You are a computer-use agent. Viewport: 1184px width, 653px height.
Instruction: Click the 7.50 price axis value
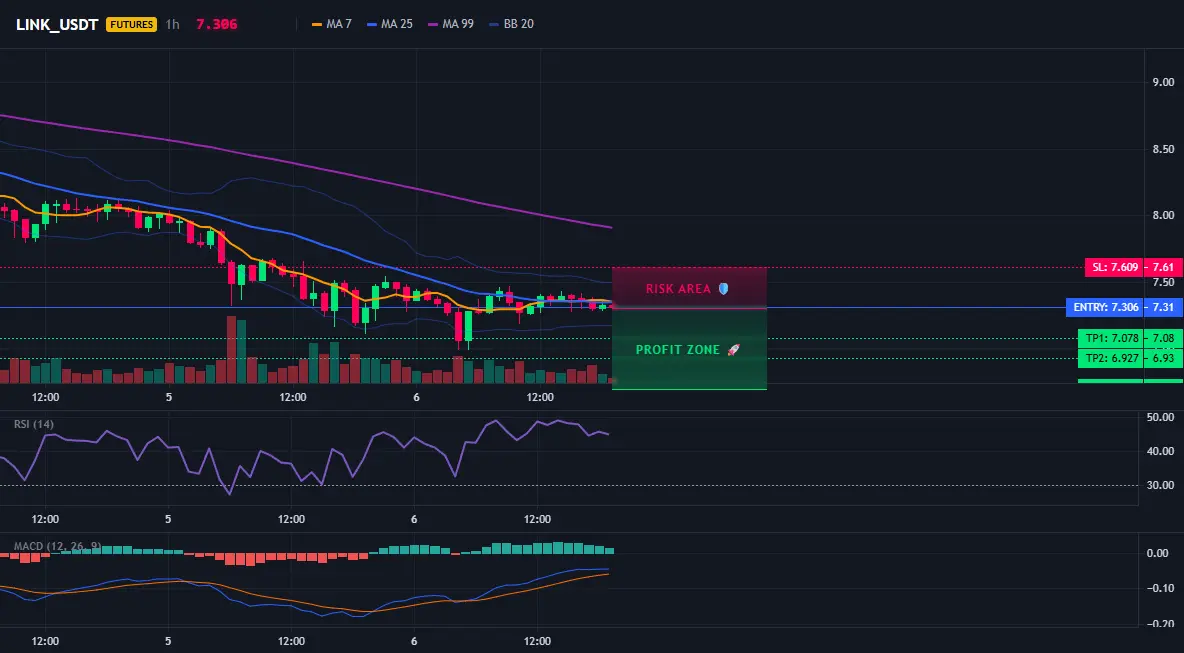1163,282
